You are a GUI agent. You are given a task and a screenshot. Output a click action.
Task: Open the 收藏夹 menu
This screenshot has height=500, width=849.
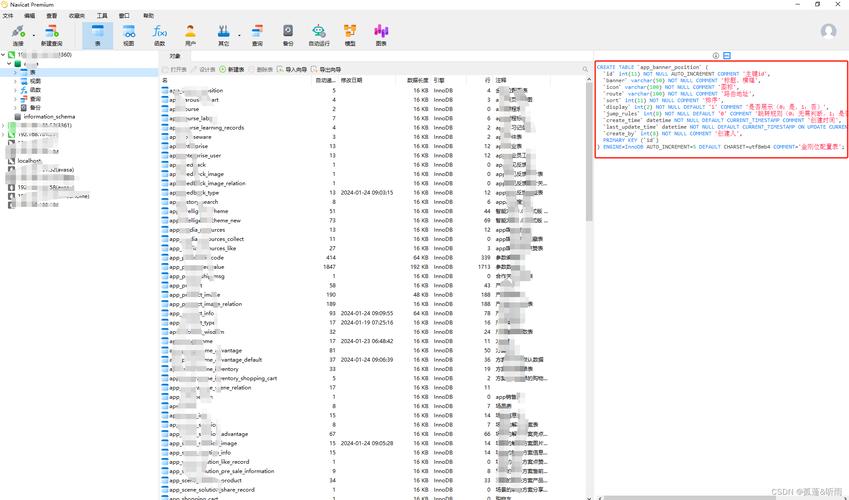[77, 16]
